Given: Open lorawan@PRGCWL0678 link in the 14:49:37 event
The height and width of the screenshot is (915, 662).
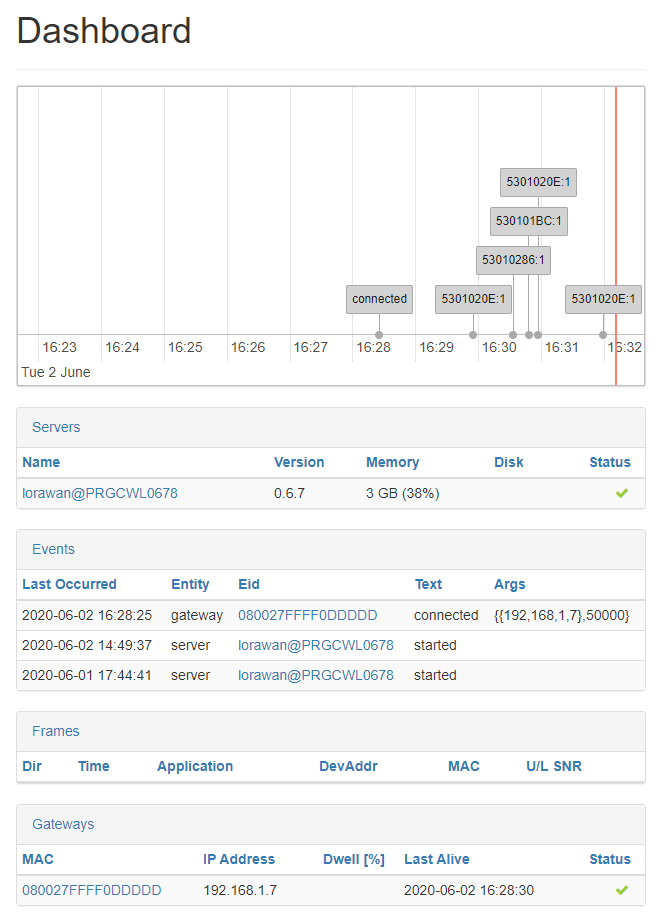Looking at the screenshot, I should [316, 645].
